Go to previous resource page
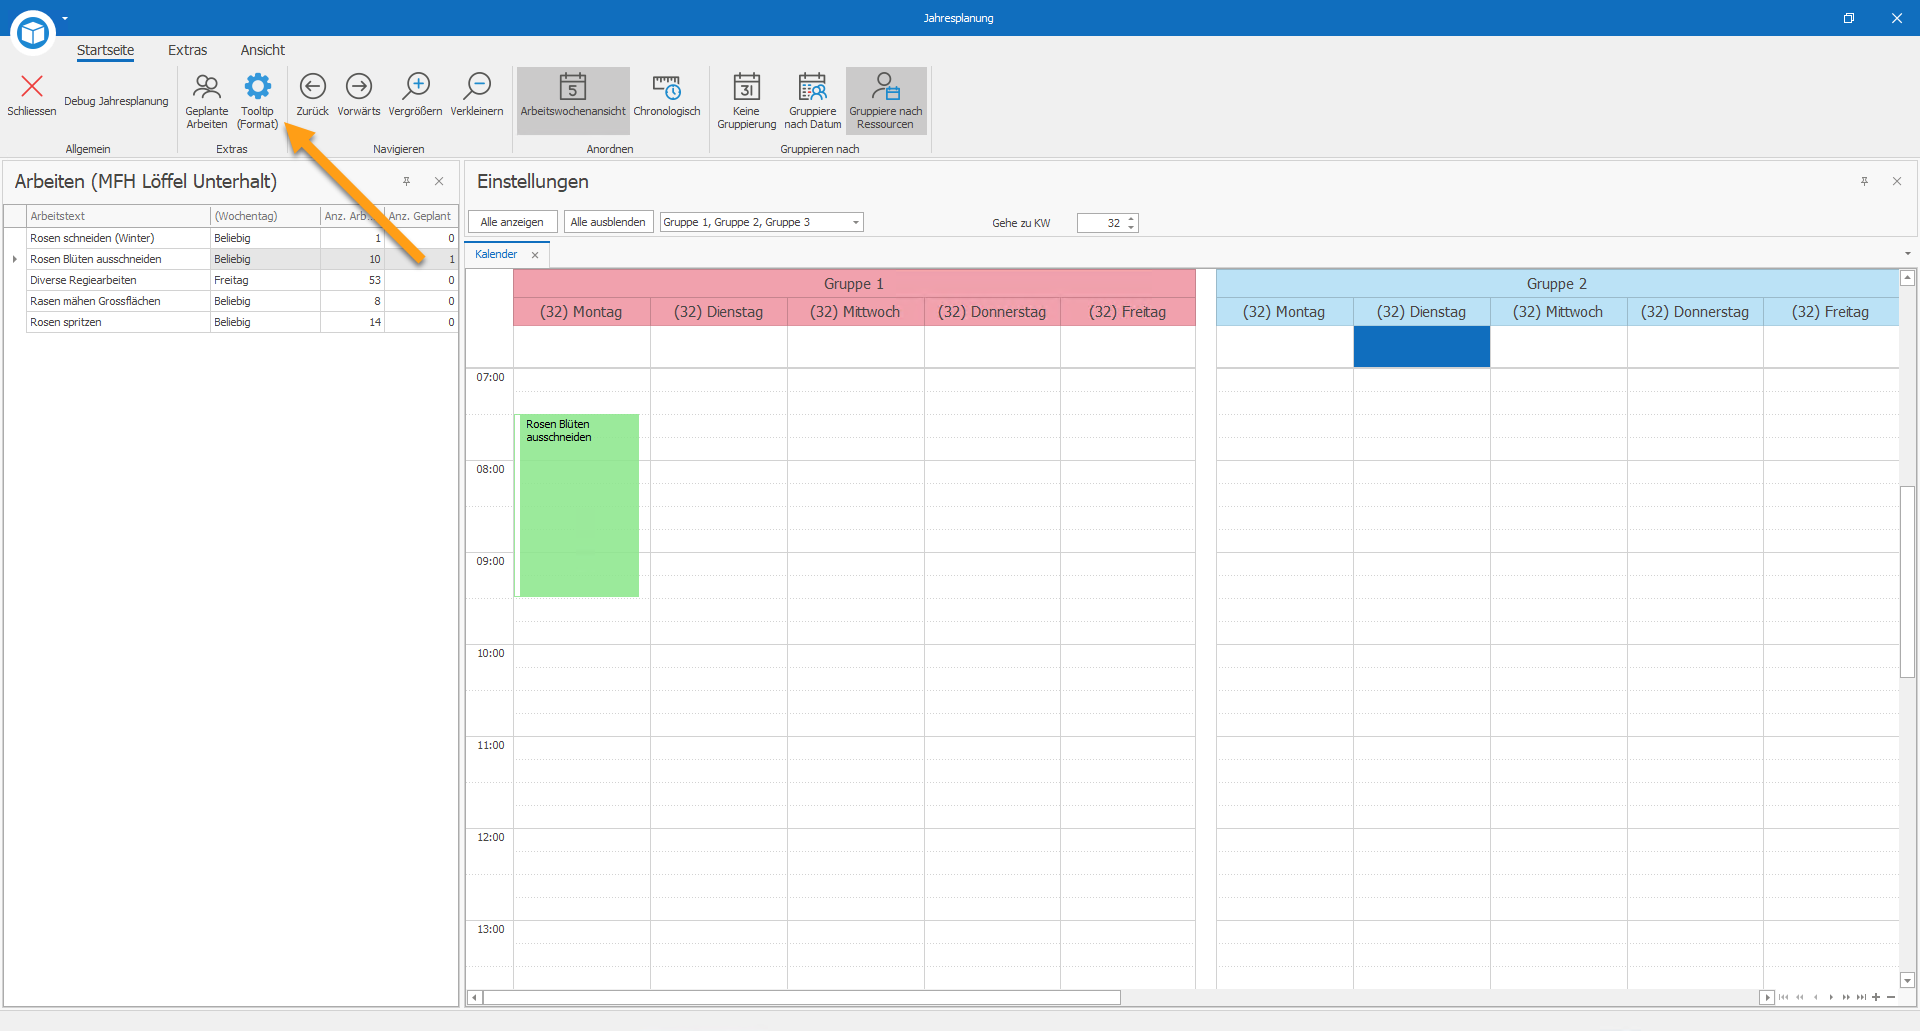The image size is (1920, 1031). point(1800,997)
